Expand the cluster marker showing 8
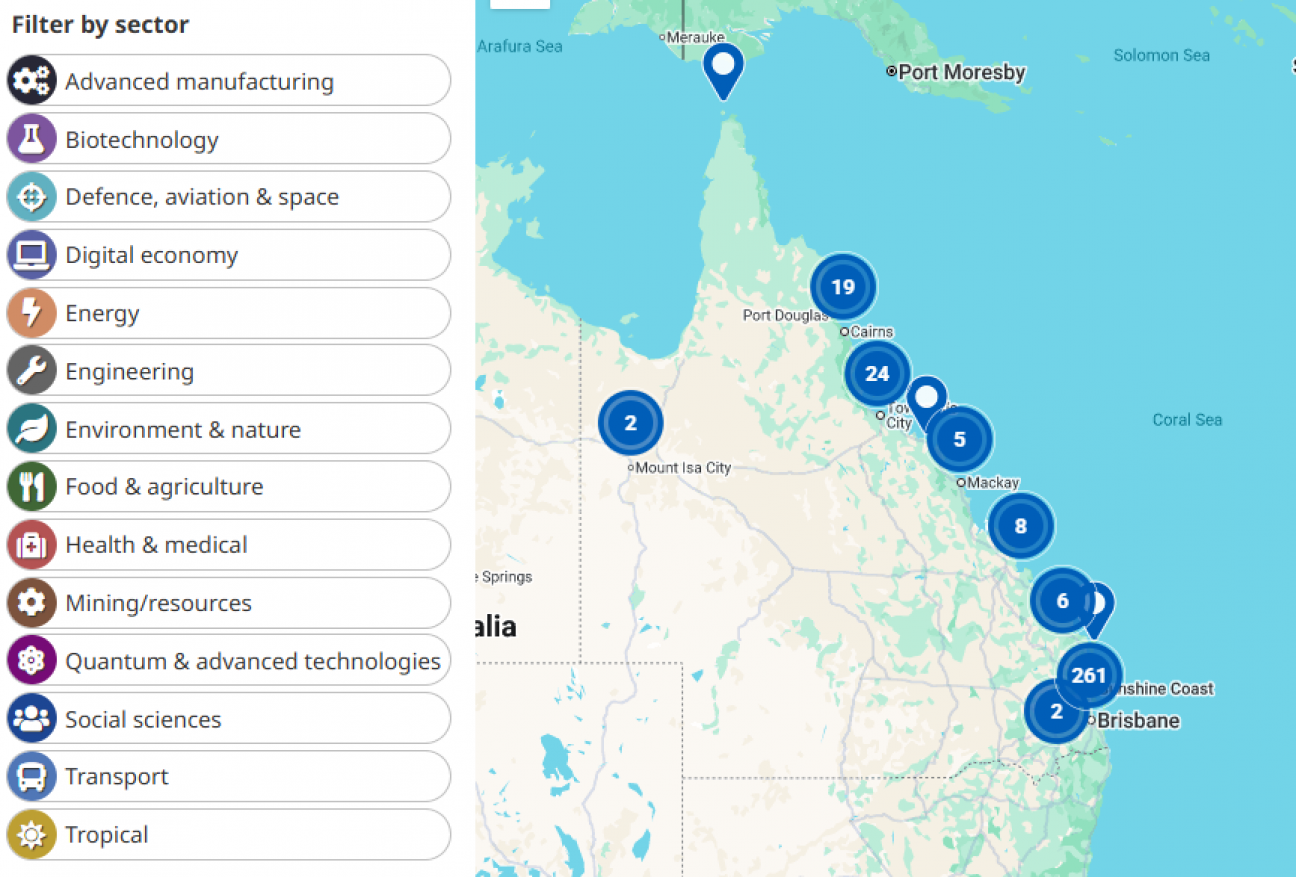 point(1021,526)
